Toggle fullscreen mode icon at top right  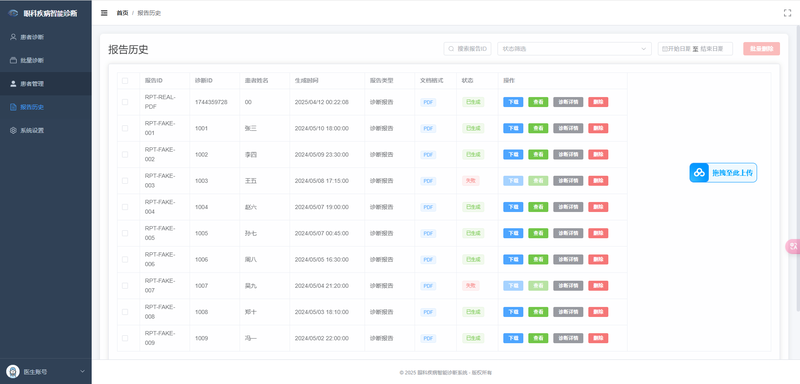coord(787,13)
